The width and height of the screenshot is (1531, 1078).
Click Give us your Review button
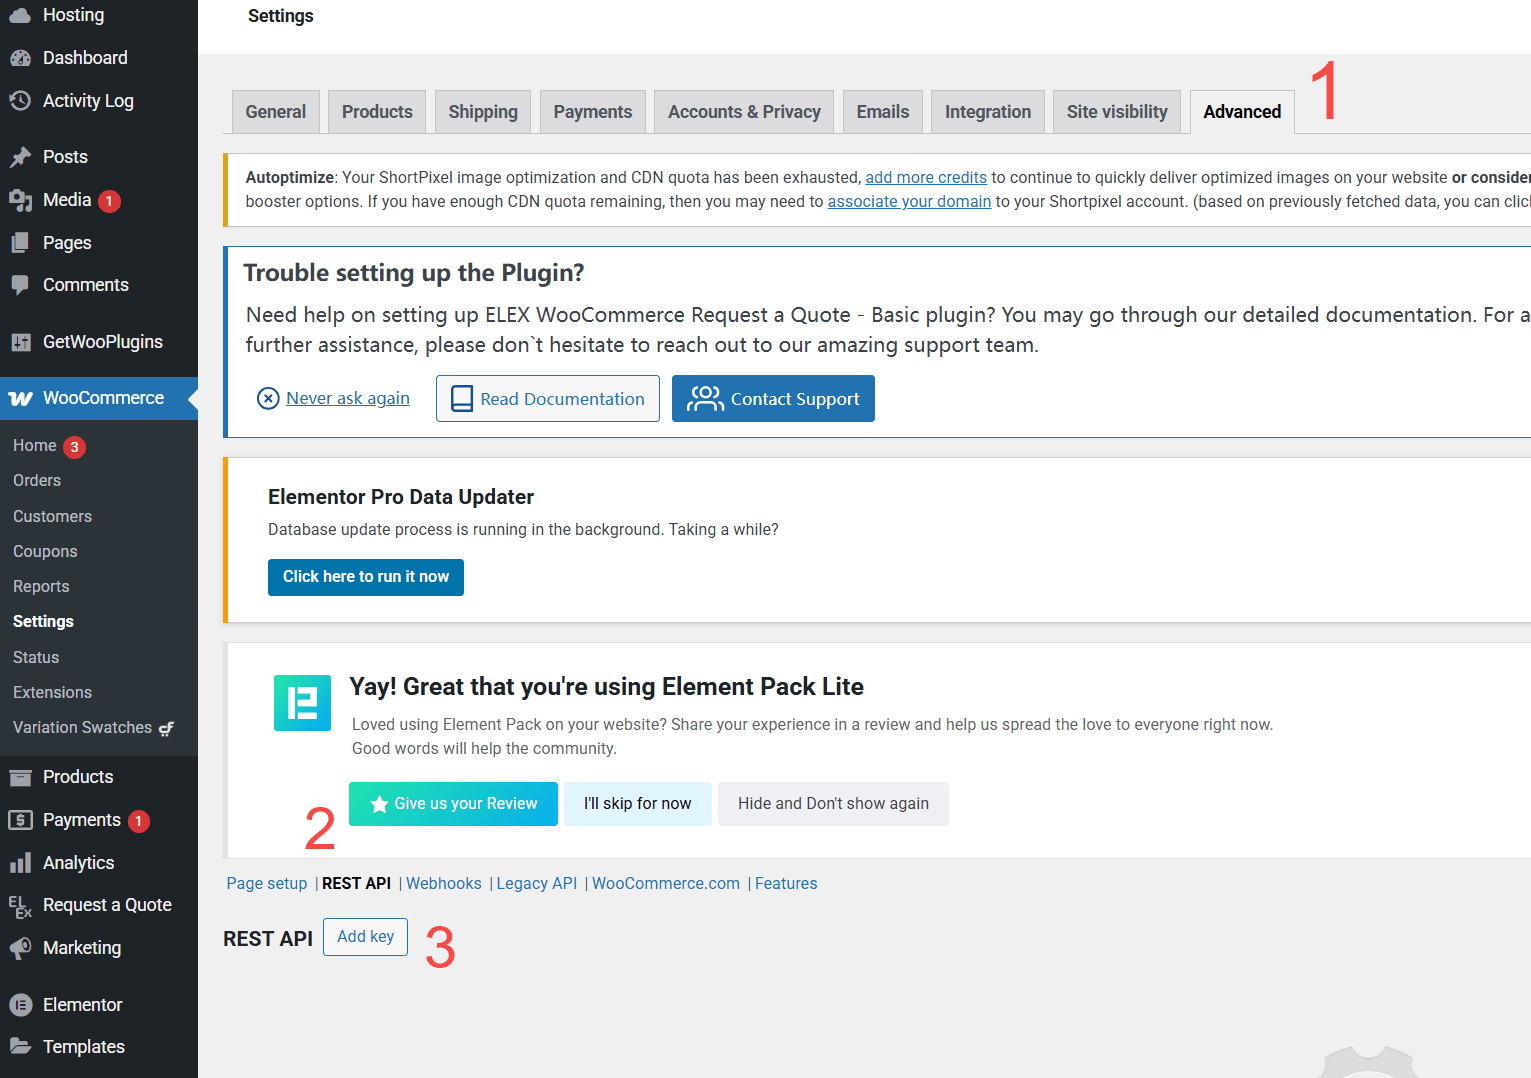click(x=453, y=804)
